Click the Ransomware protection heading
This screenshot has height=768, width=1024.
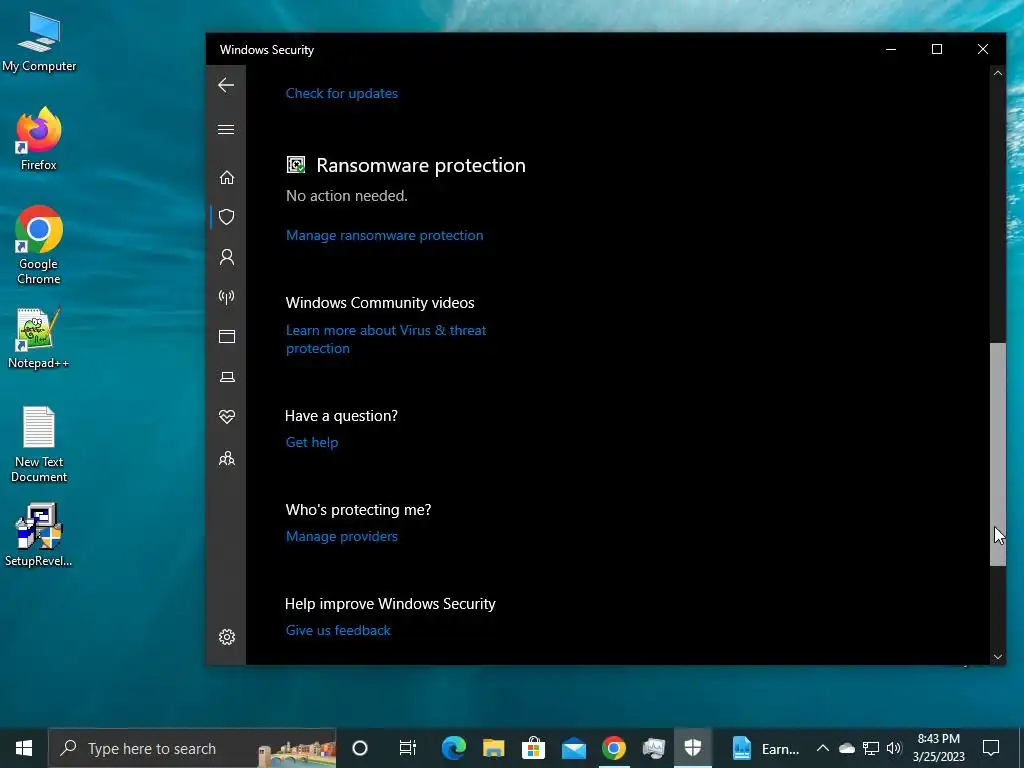click(421, 165)
